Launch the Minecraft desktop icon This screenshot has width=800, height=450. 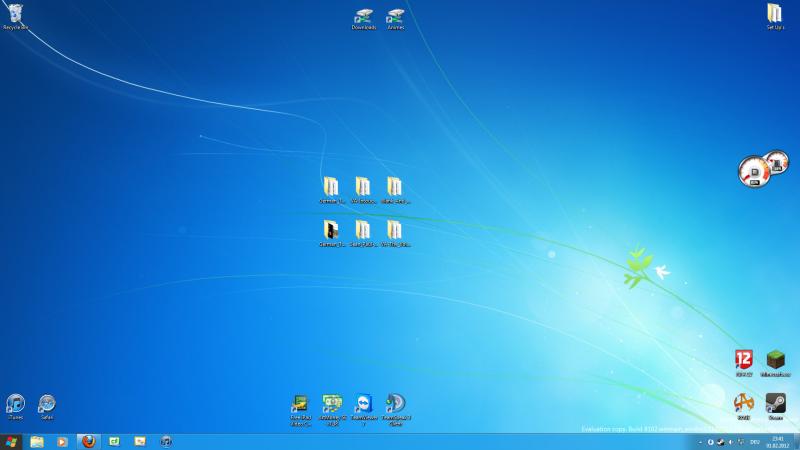point(775,360)
